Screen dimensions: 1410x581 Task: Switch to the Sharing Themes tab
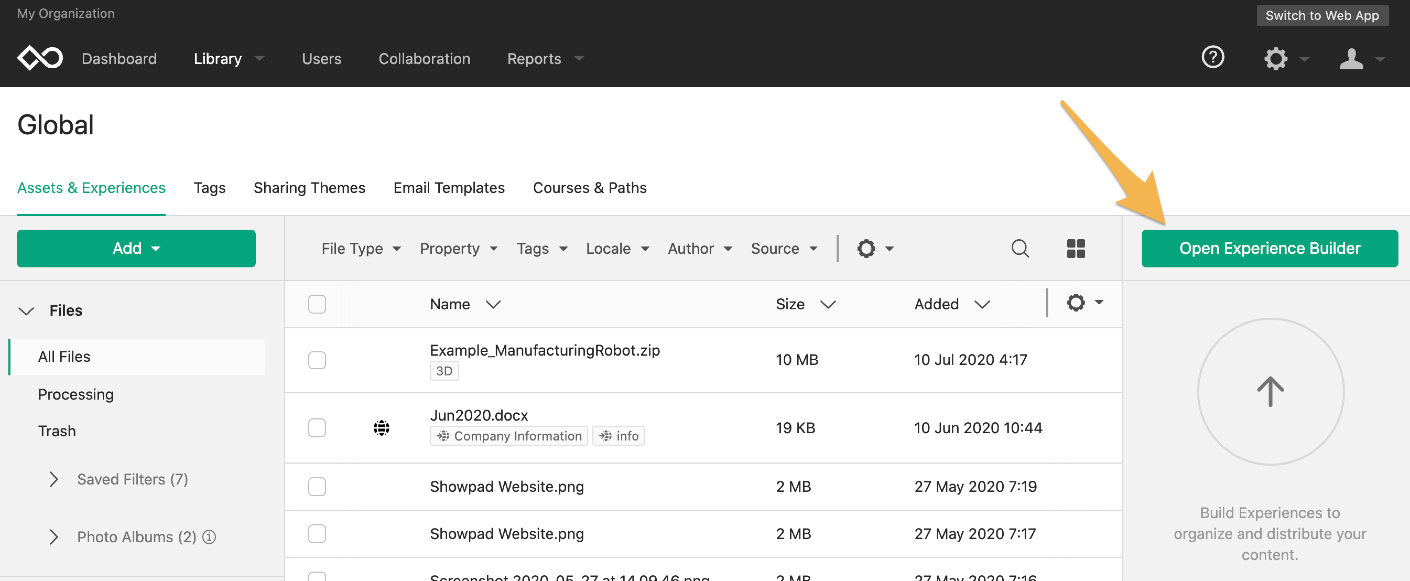tap(310, 188)
